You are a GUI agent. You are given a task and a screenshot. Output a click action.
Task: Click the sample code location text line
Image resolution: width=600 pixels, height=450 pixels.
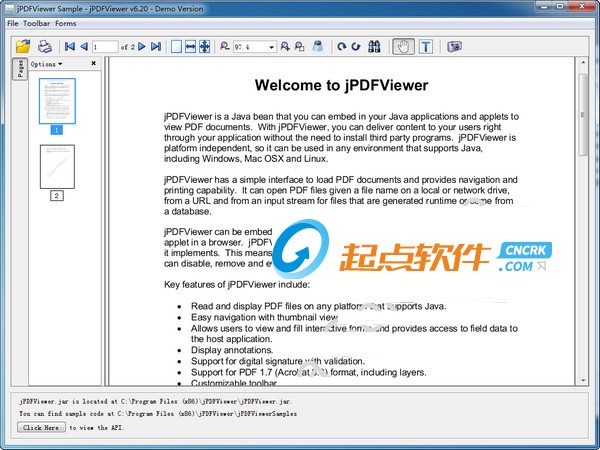[x=158, y=414]
